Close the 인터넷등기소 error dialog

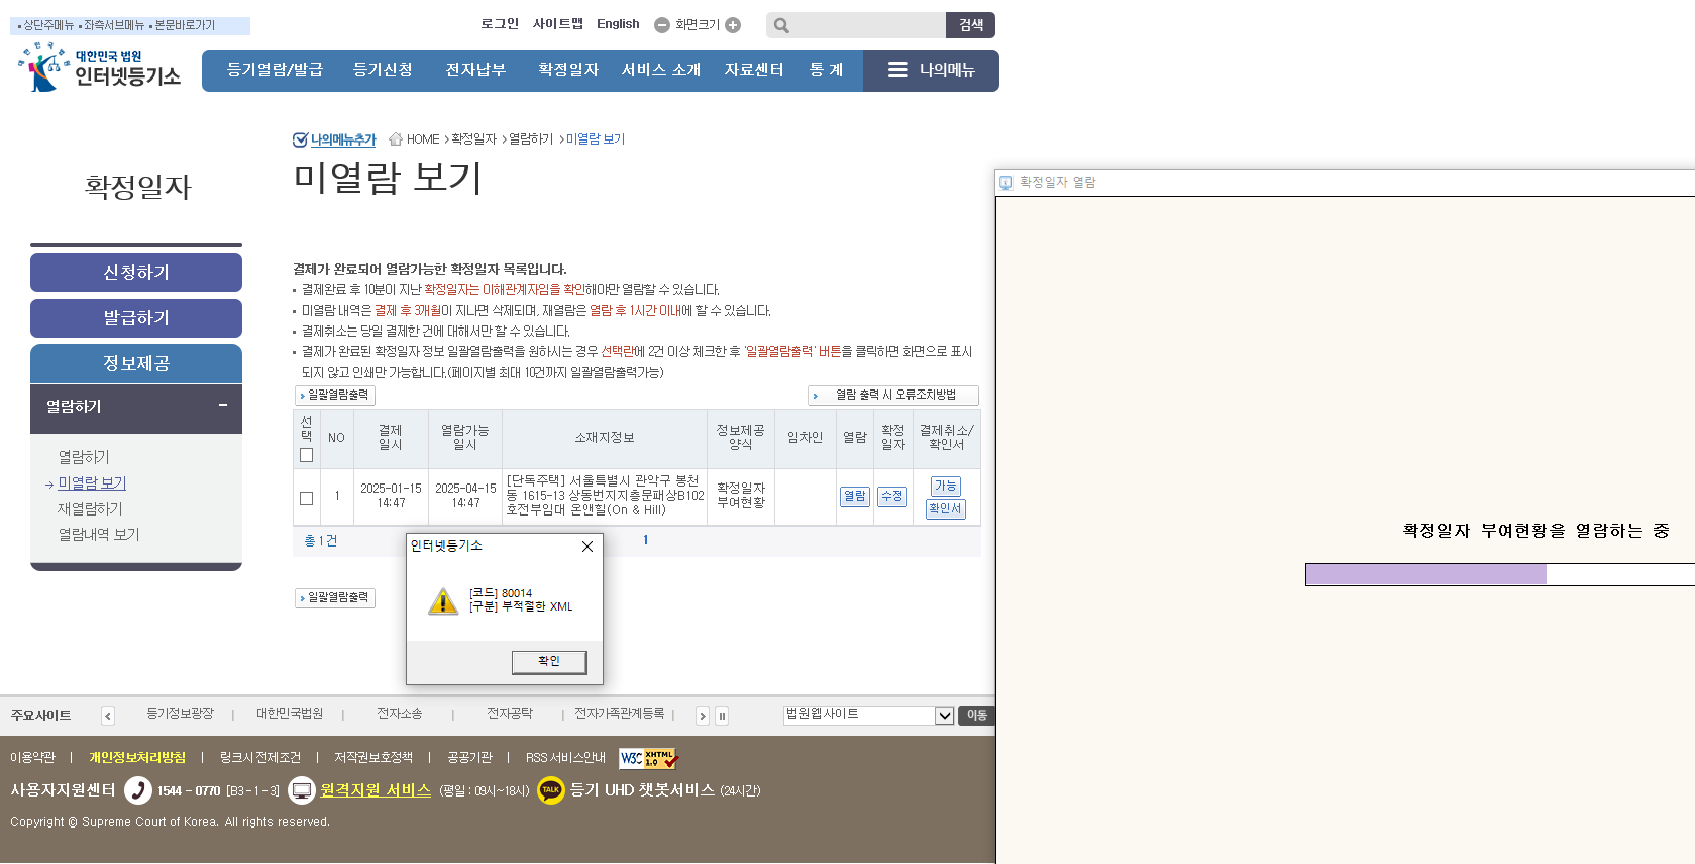tap(587, 546)
